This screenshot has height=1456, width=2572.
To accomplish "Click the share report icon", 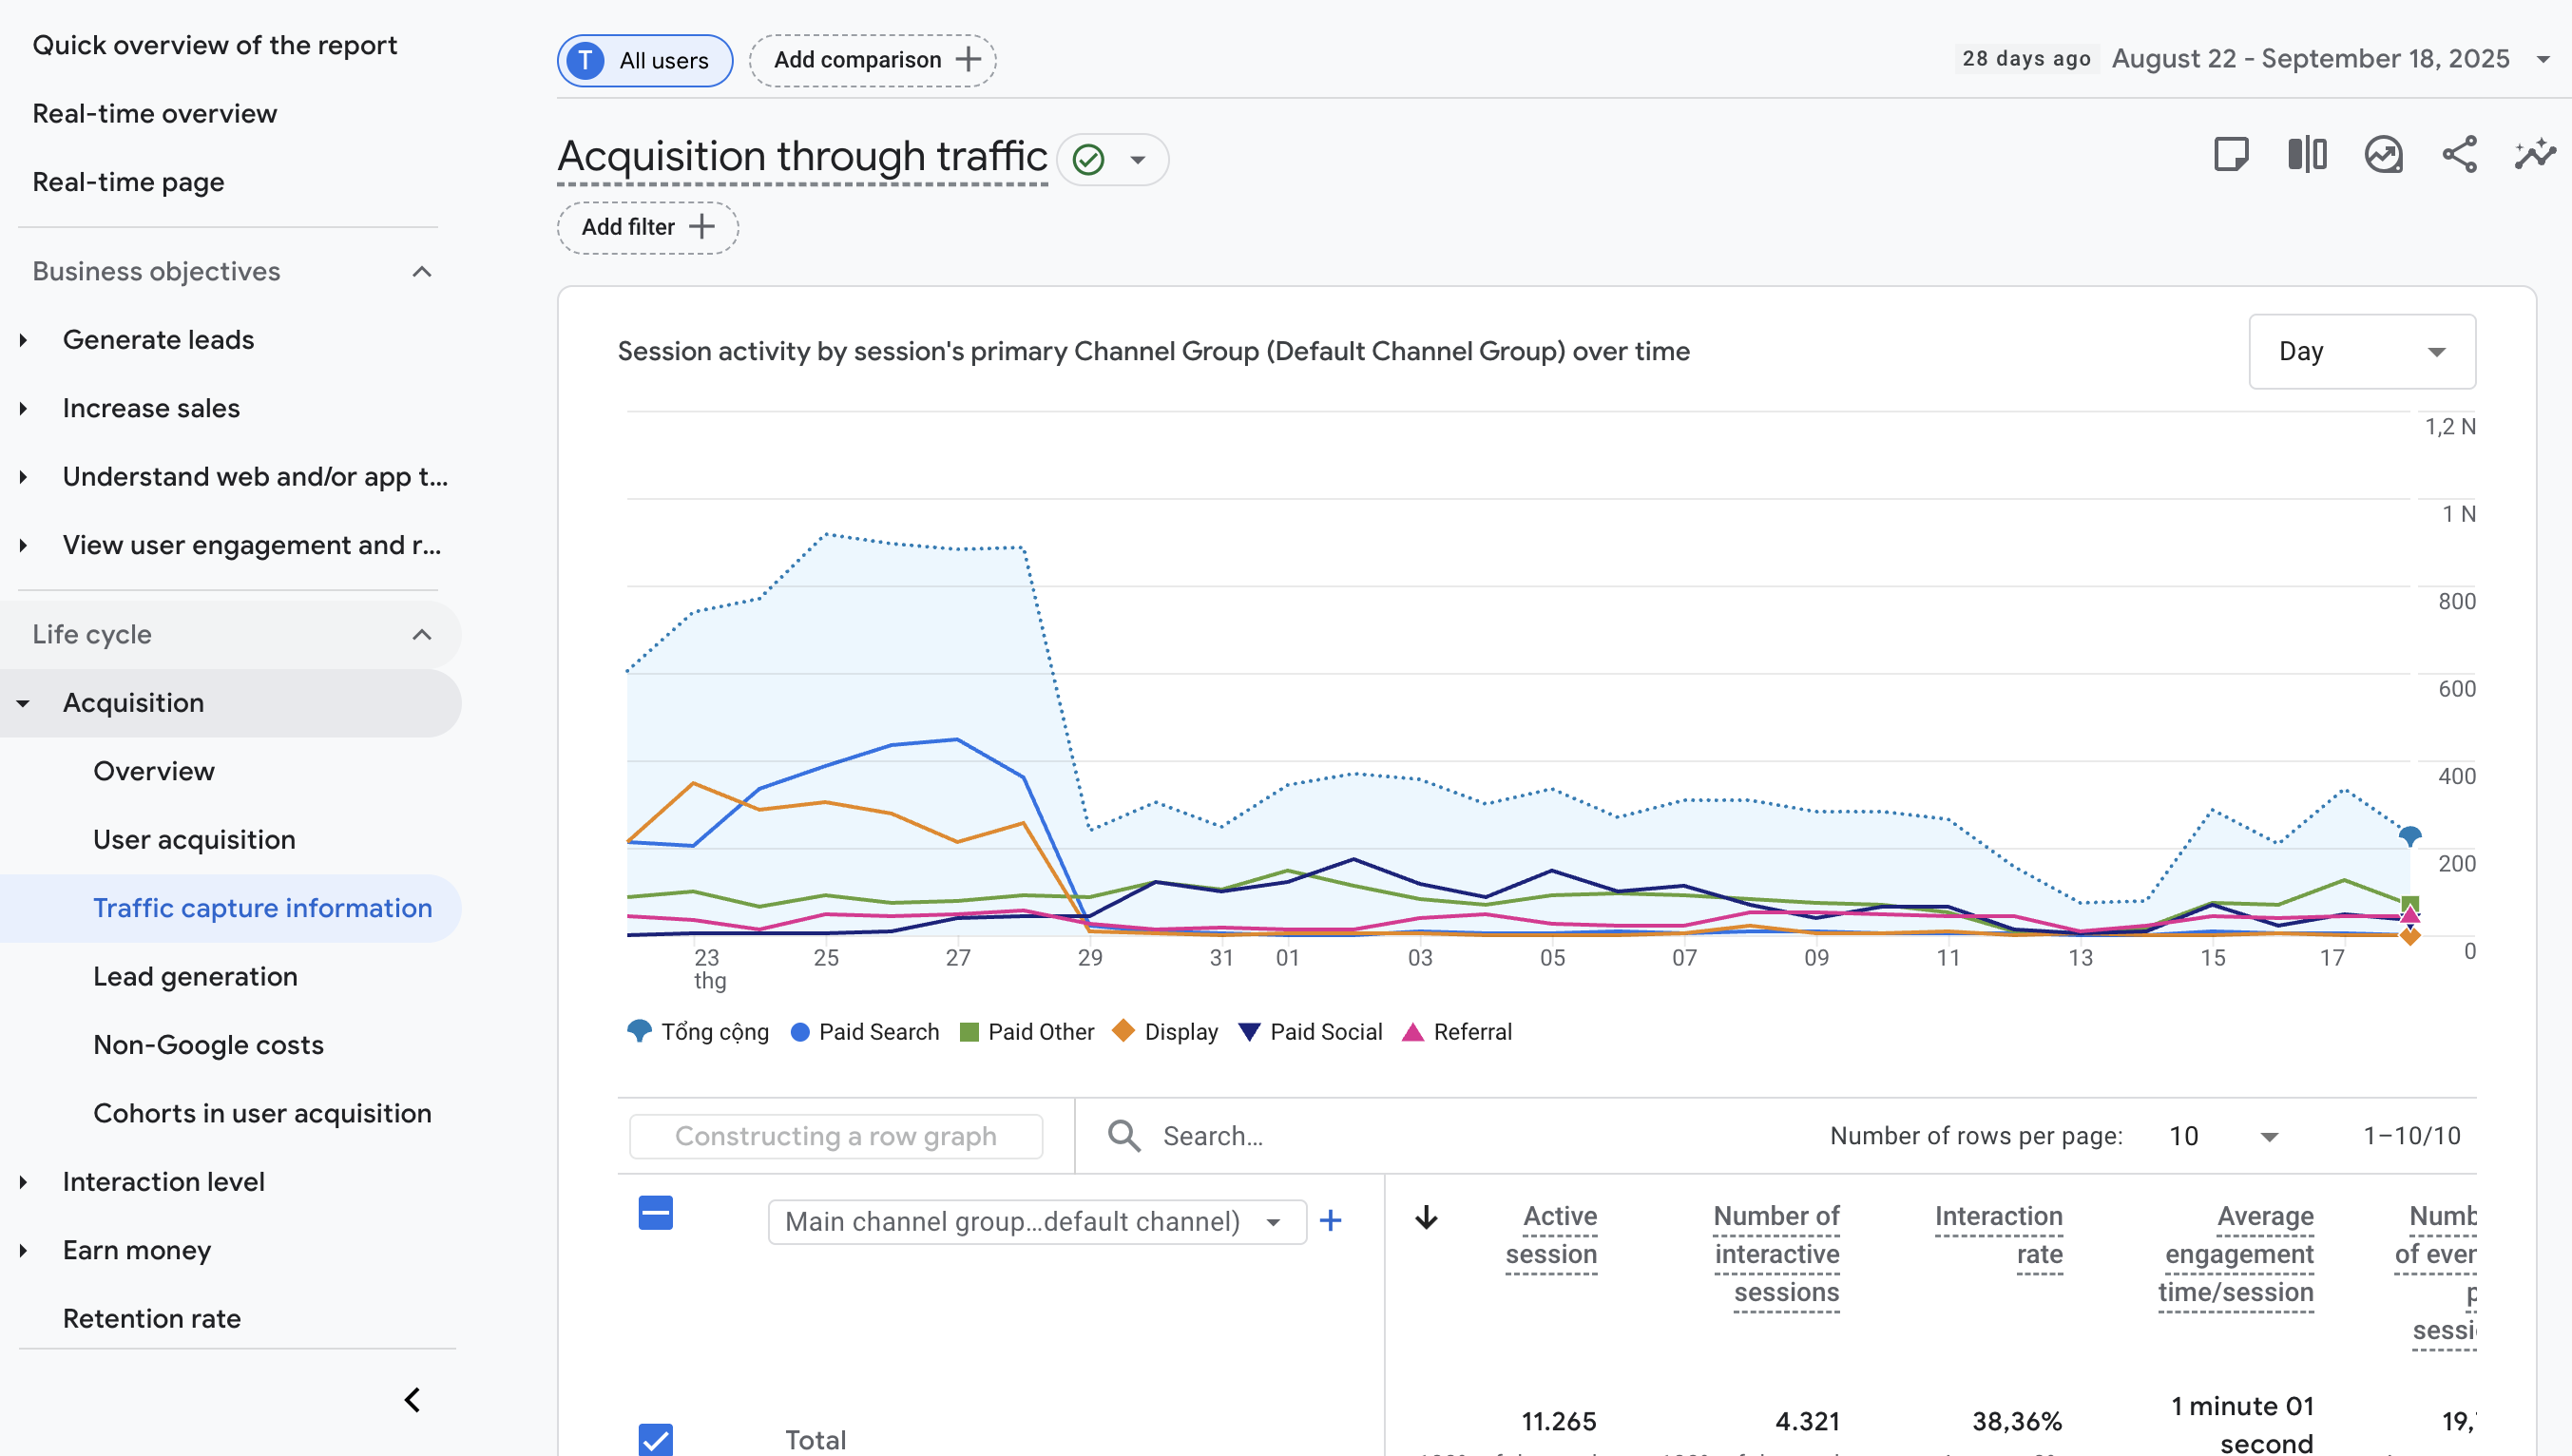I will (2459, 155).
